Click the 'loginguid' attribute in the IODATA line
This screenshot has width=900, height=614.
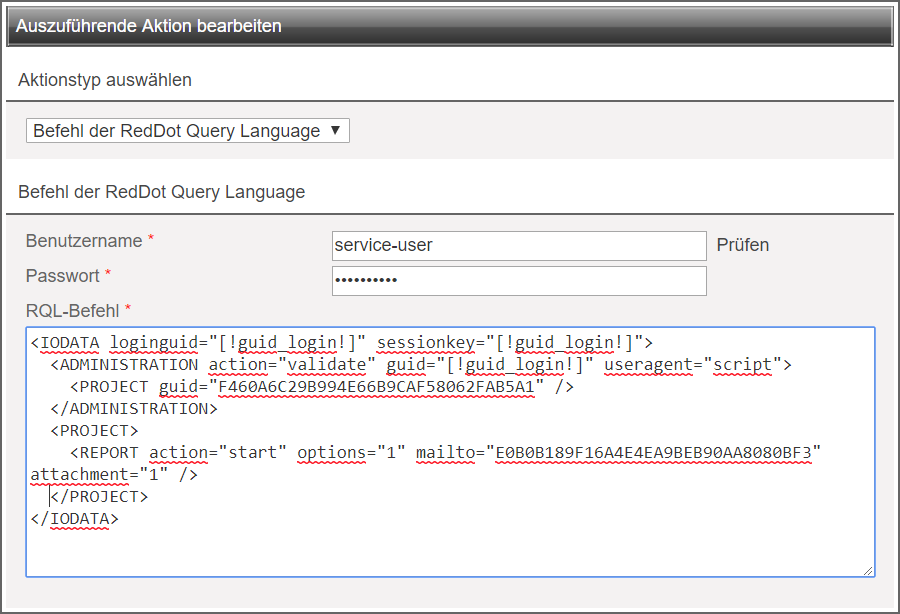tap(154, 343)
